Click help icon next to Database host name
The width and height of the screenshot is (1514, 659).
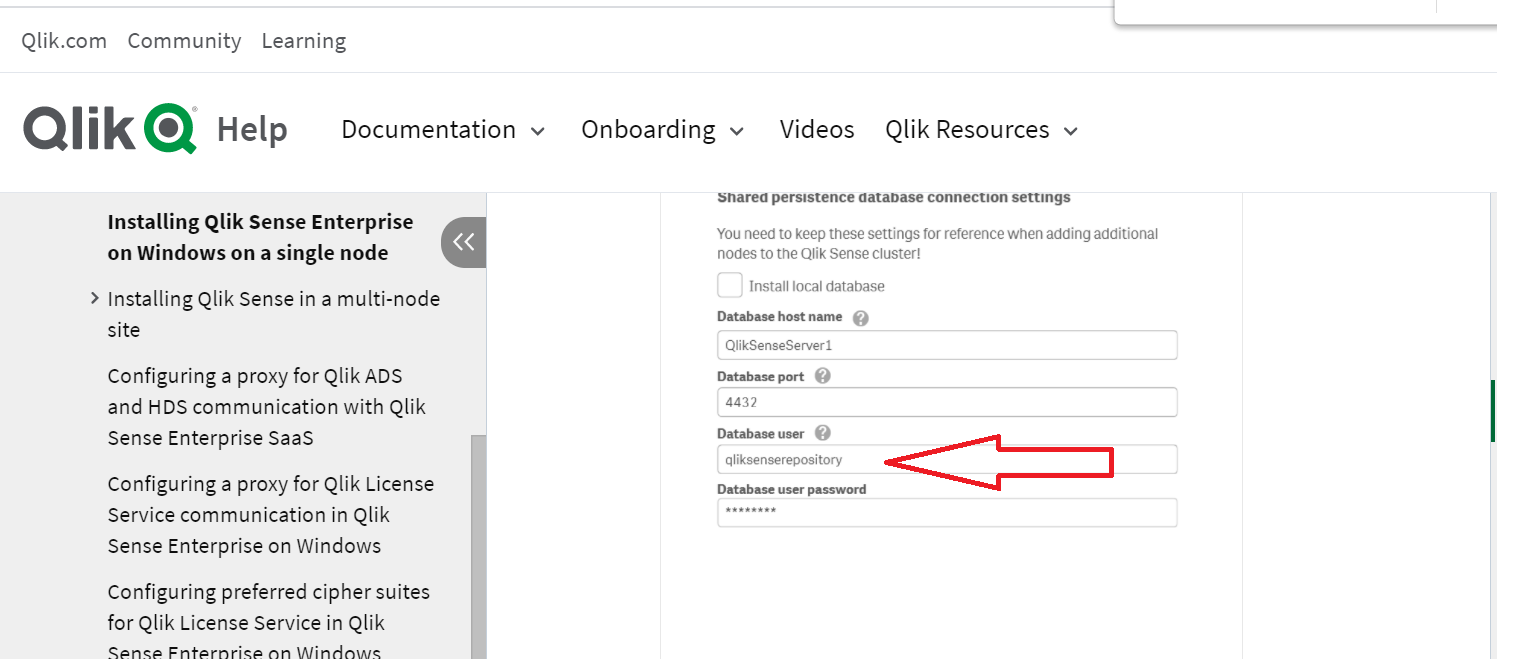tap(861, 318)
